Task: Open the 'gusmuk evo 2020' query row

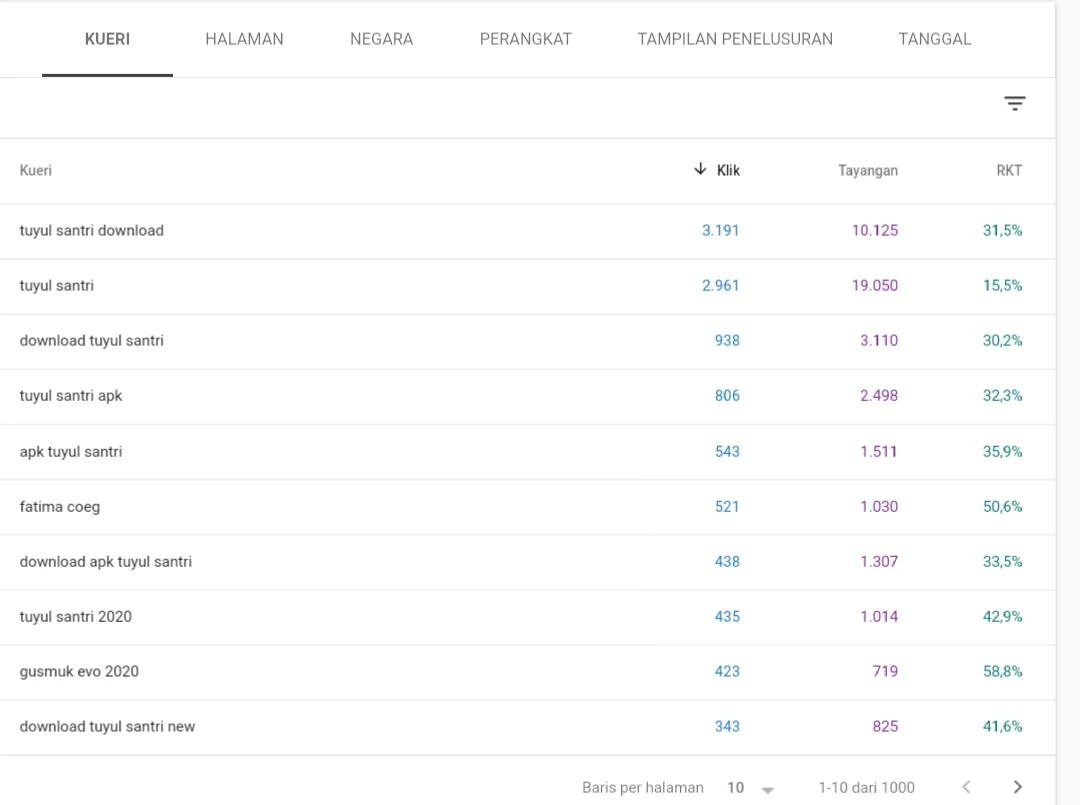Action: coord(528,671)
